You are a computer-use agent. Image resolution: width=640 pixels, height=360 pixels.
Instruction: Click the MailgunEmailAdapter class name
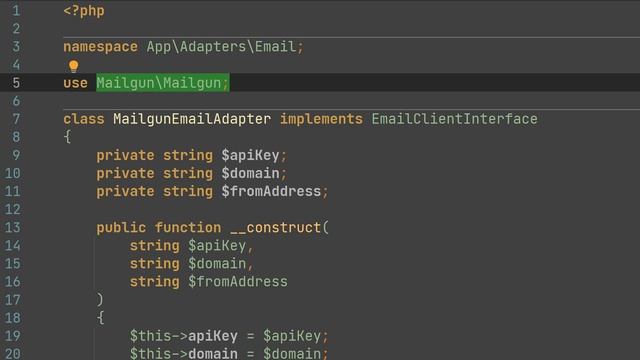point(192,119)
